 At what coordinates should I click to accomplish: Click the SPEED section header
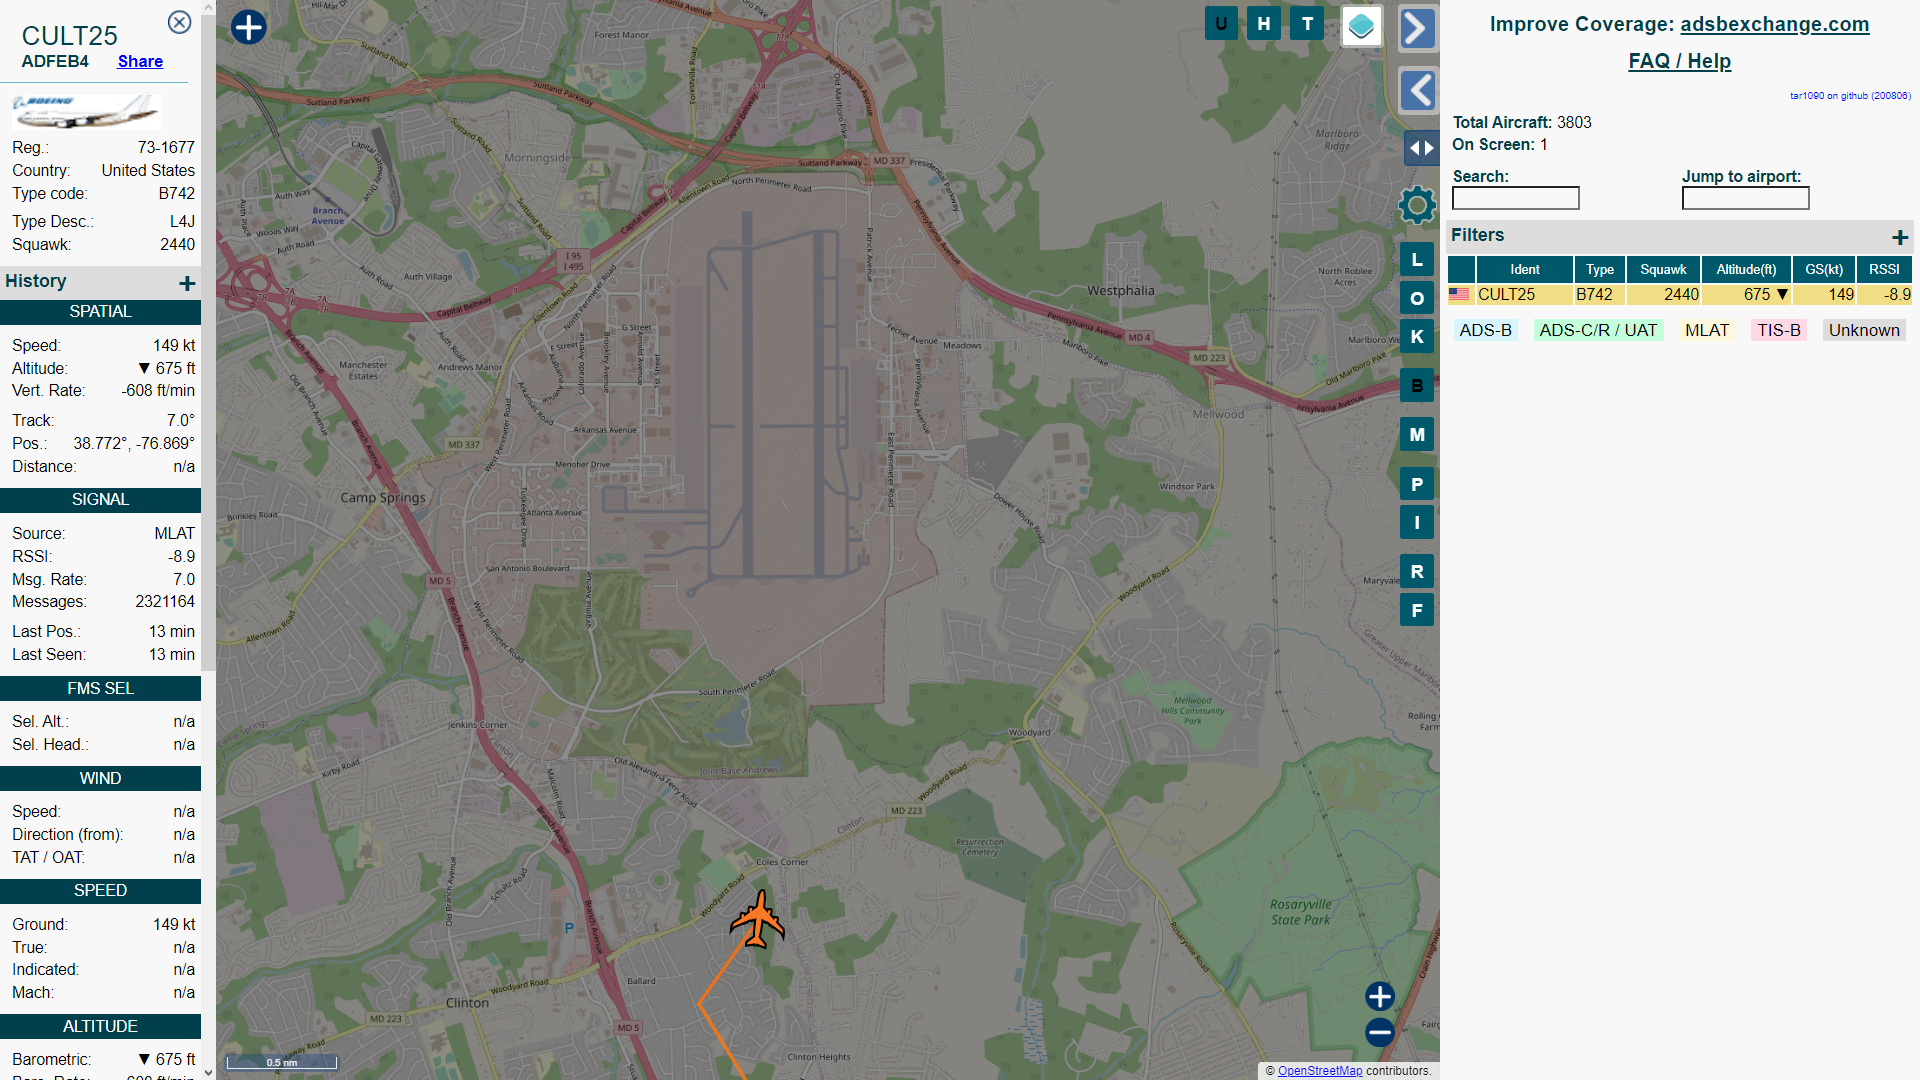click(x=100, y=891)
